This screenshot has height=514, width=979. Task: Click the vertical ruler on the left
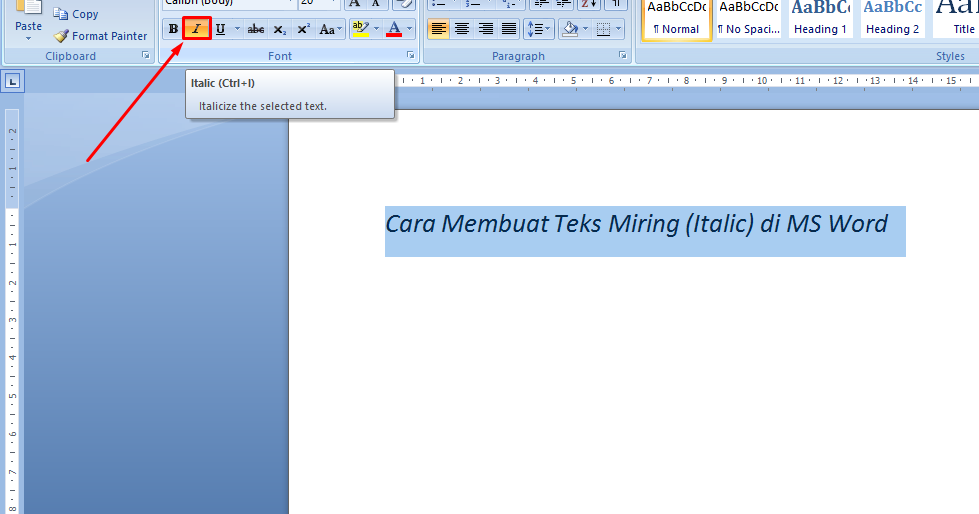[12, 312]
